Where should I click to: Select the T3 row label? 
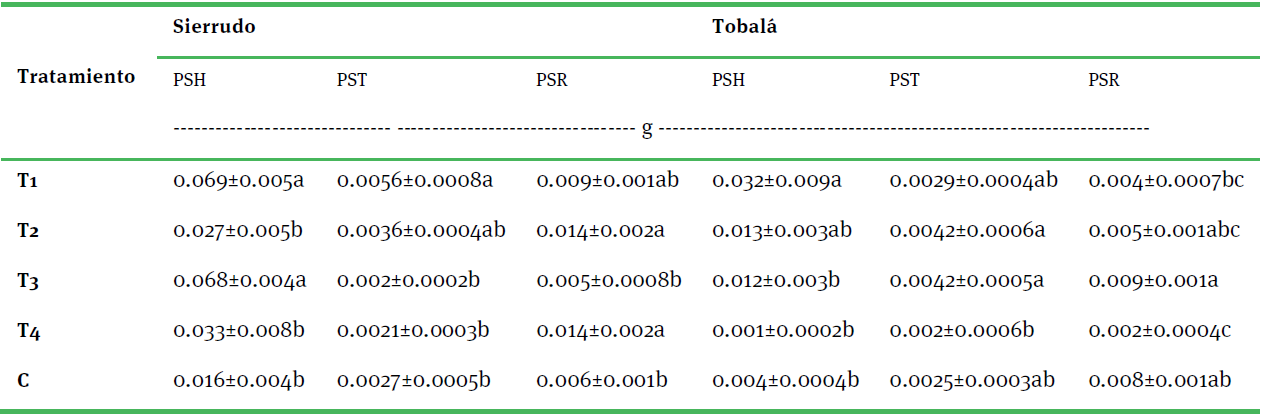(x=28, y=281)
